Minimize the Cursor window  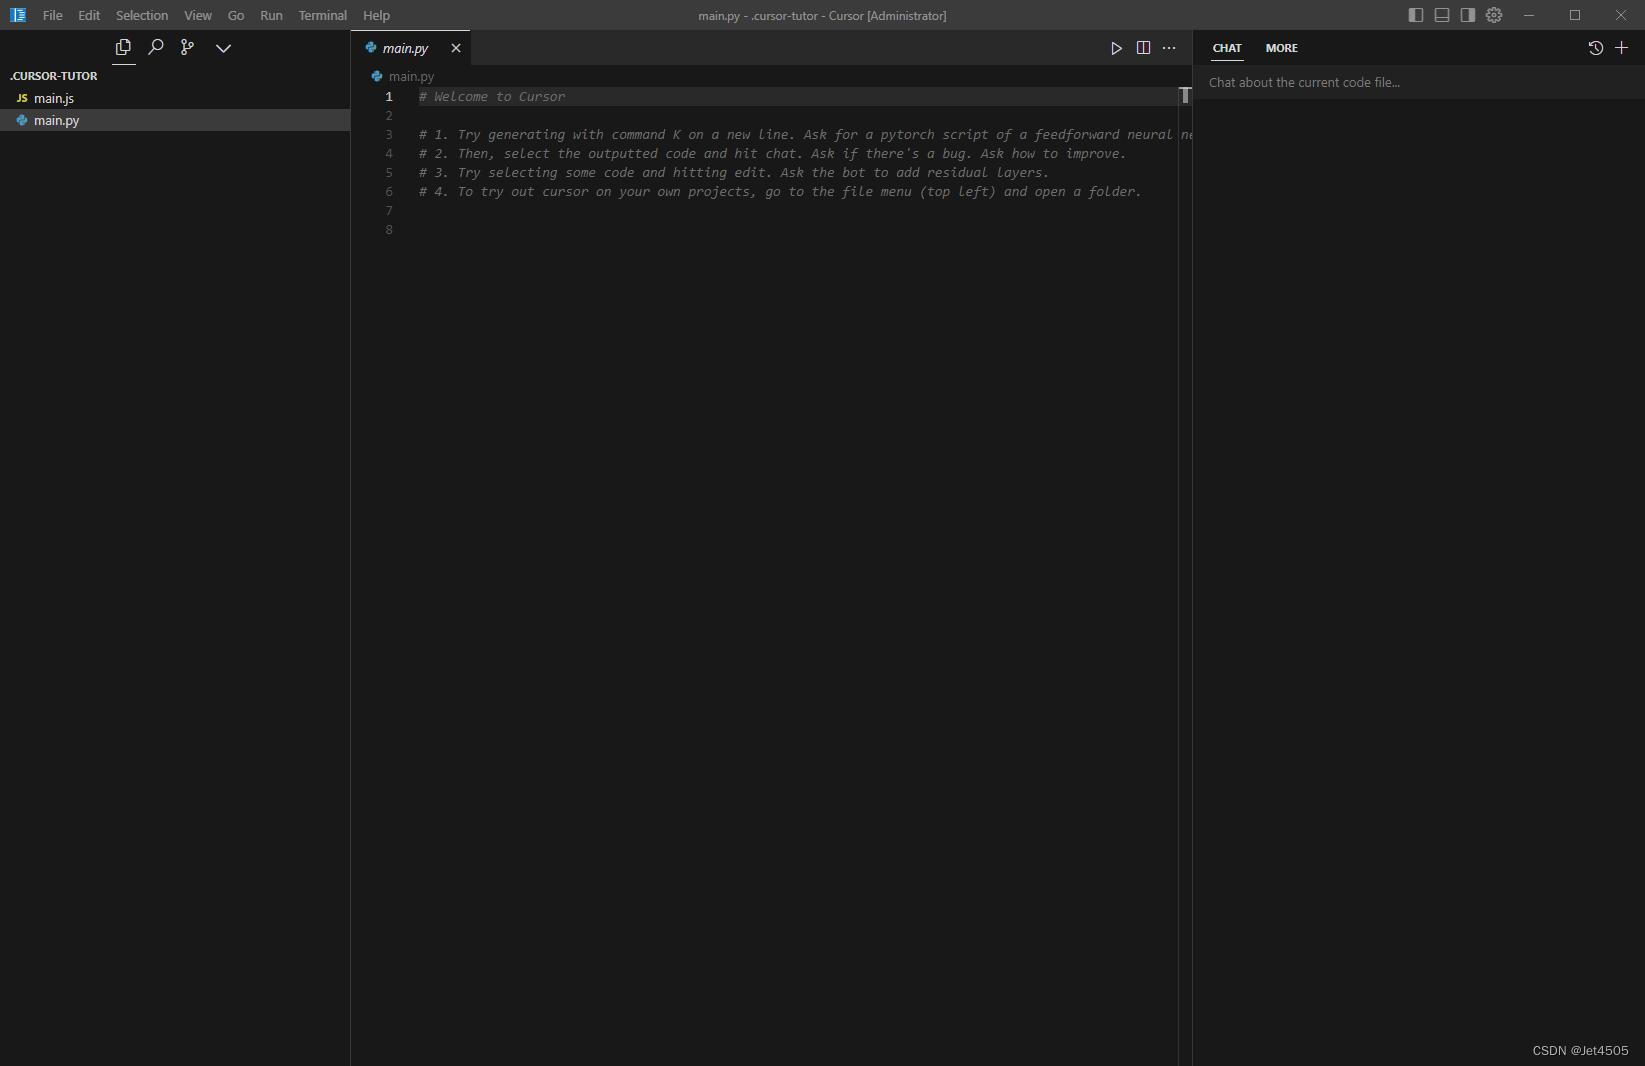pyautogui.click(x=1528, y=15)
